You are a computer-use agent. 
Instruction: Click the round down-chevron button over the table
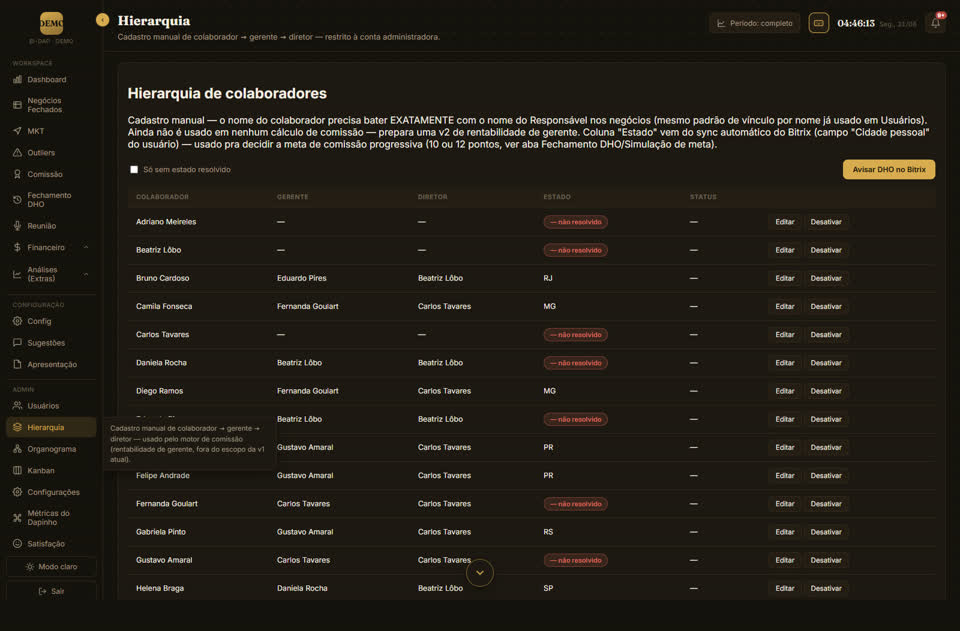pos(480,573)
